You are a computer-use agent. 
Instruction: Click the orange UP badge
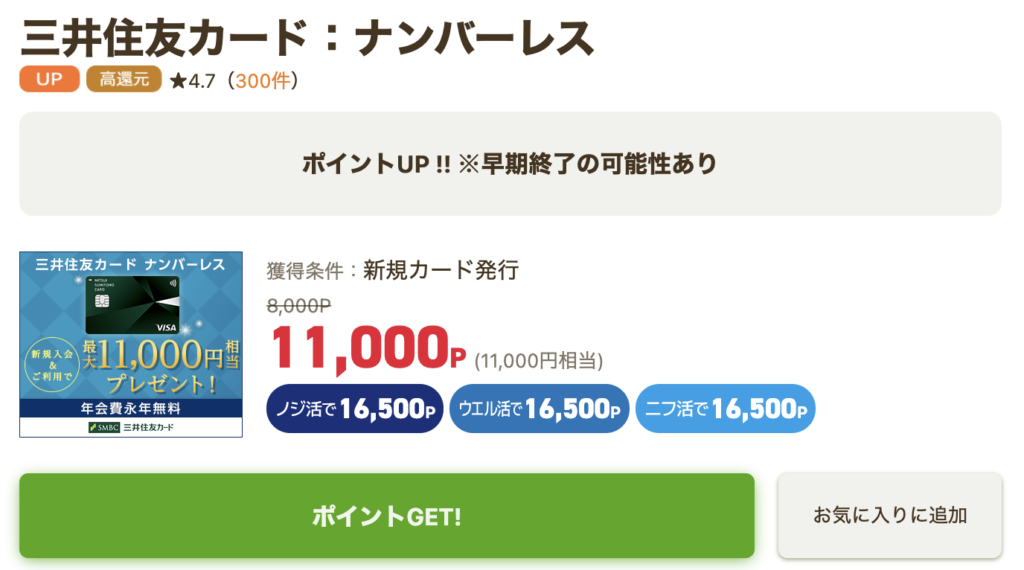point(50,79)
